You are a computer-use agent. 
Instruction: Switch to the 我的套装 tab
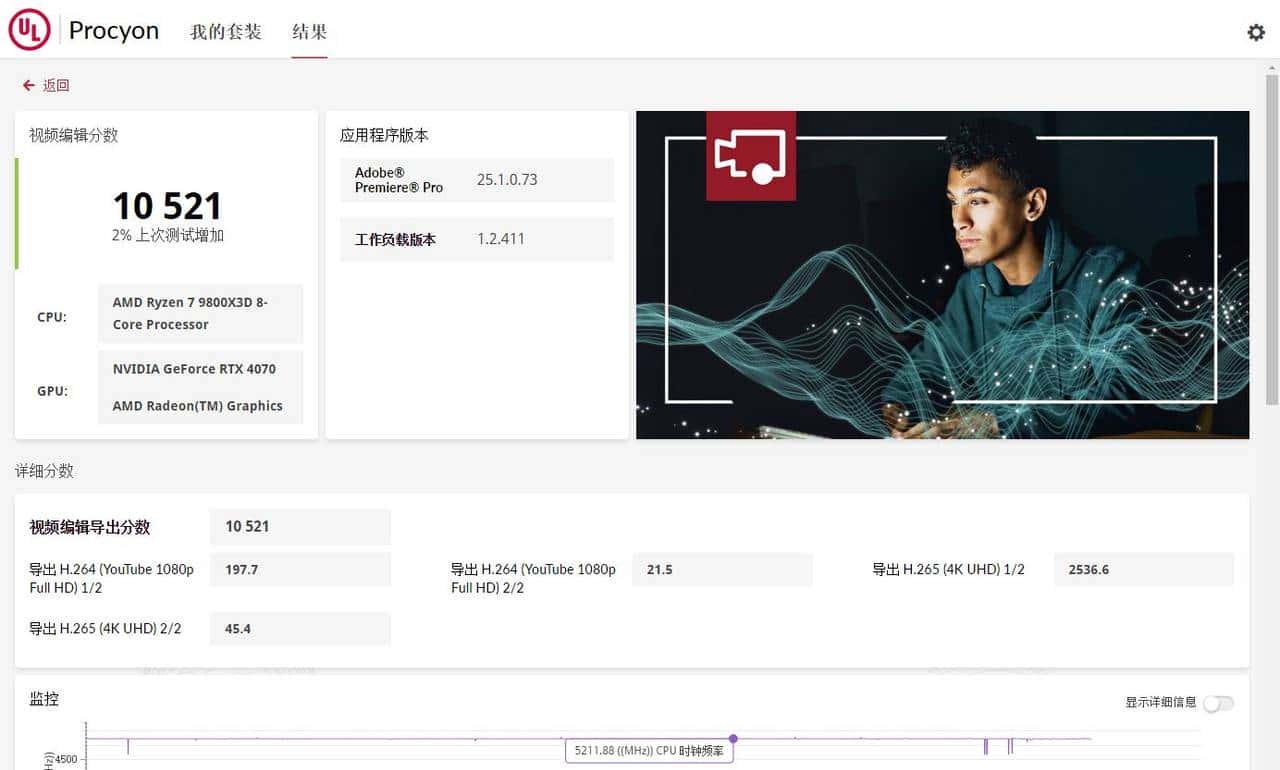[x=225, y=31]
